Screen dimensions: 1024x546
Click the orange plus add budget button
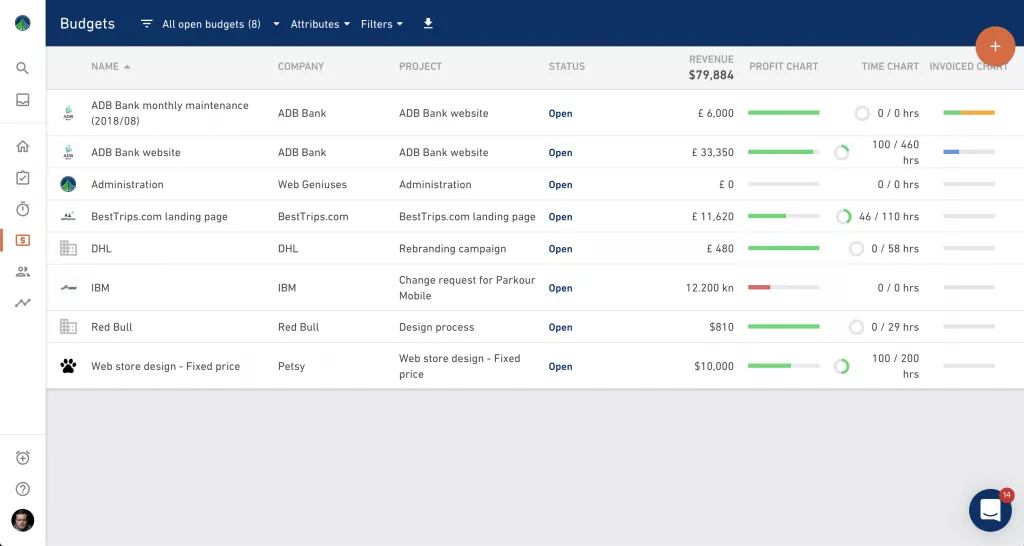click(995, 46)
